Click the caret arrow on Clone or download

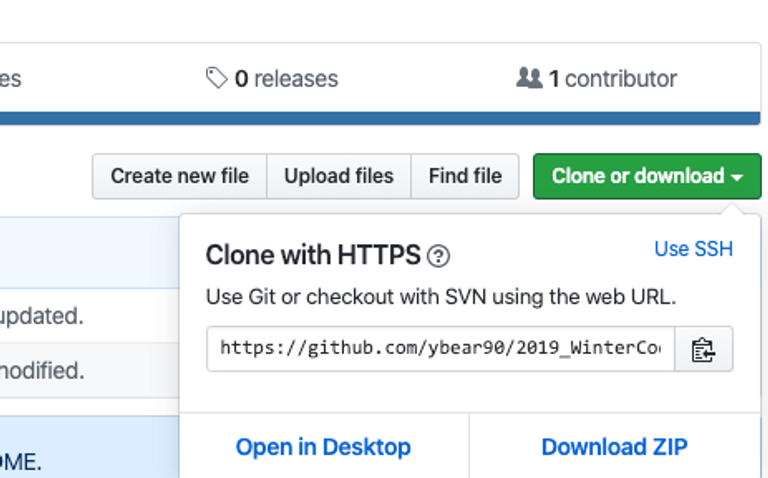coord(737,177)
